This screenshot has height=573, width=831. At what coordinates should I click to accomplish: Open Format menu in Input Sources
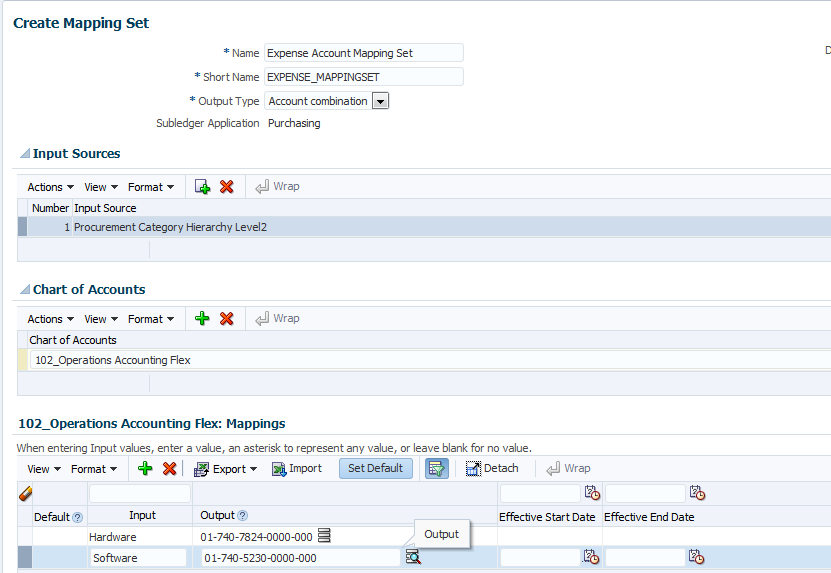(151, 187)
